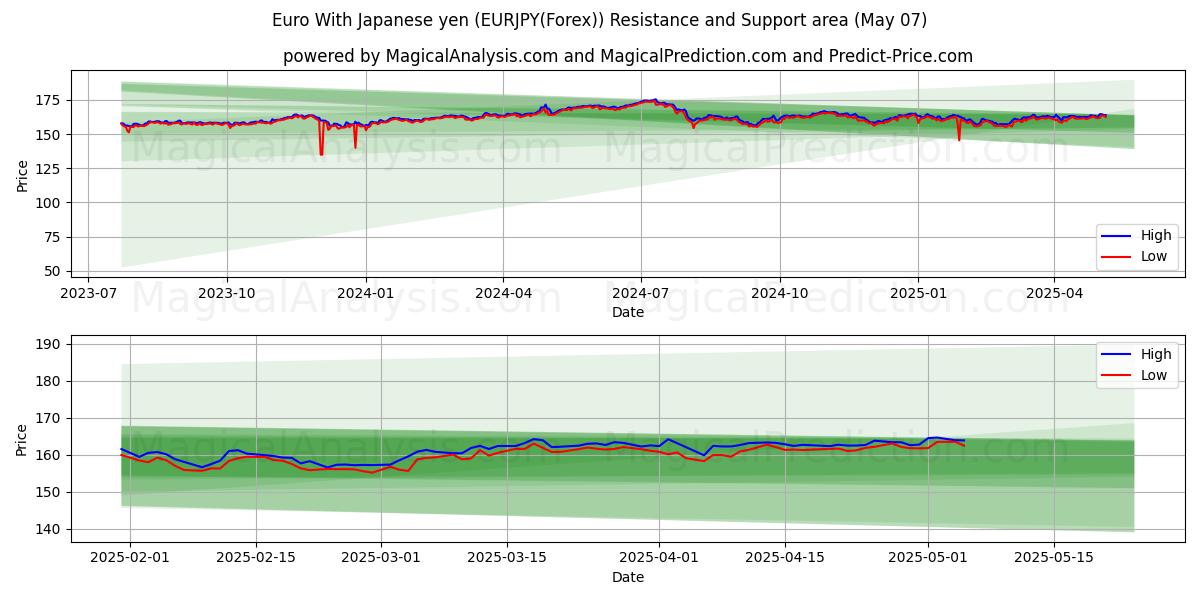Click the '2025-03-15' date tick
The height and width of the screenshot is (600, 1200).
[x=507, y=558]
